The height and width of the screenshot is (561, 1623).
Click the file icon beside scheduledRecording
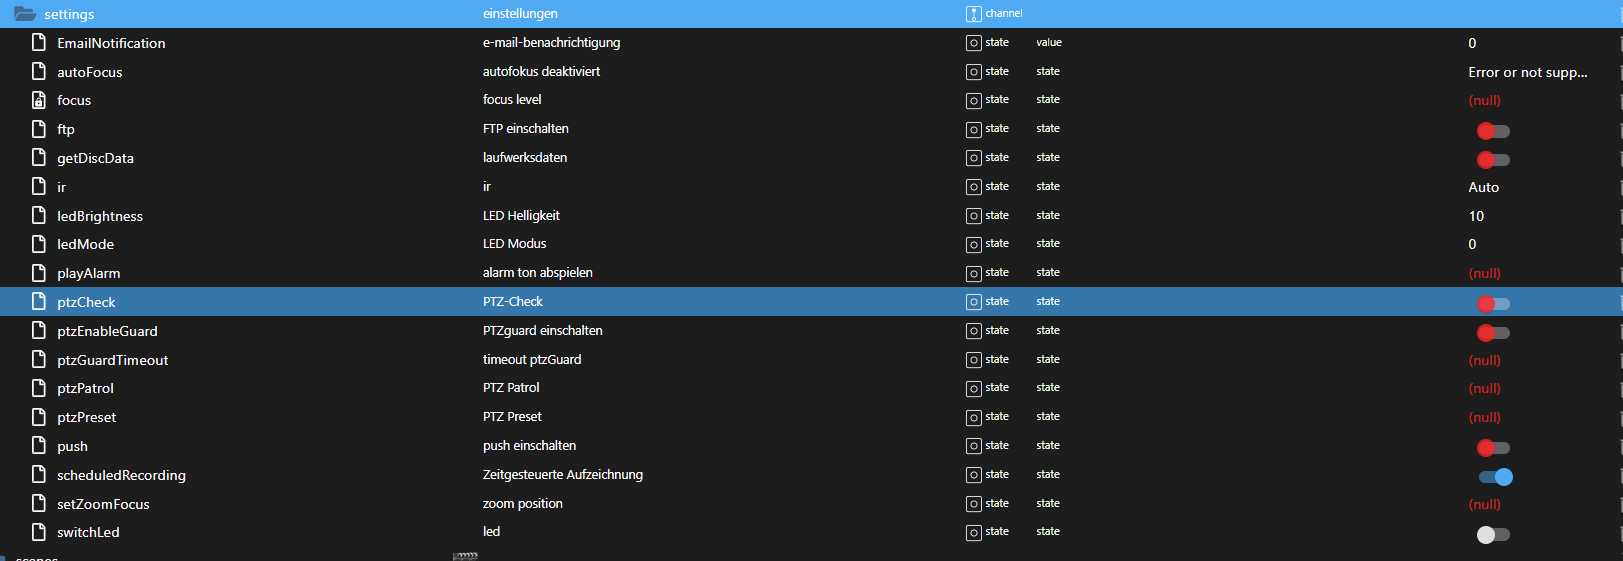[39, 474]
